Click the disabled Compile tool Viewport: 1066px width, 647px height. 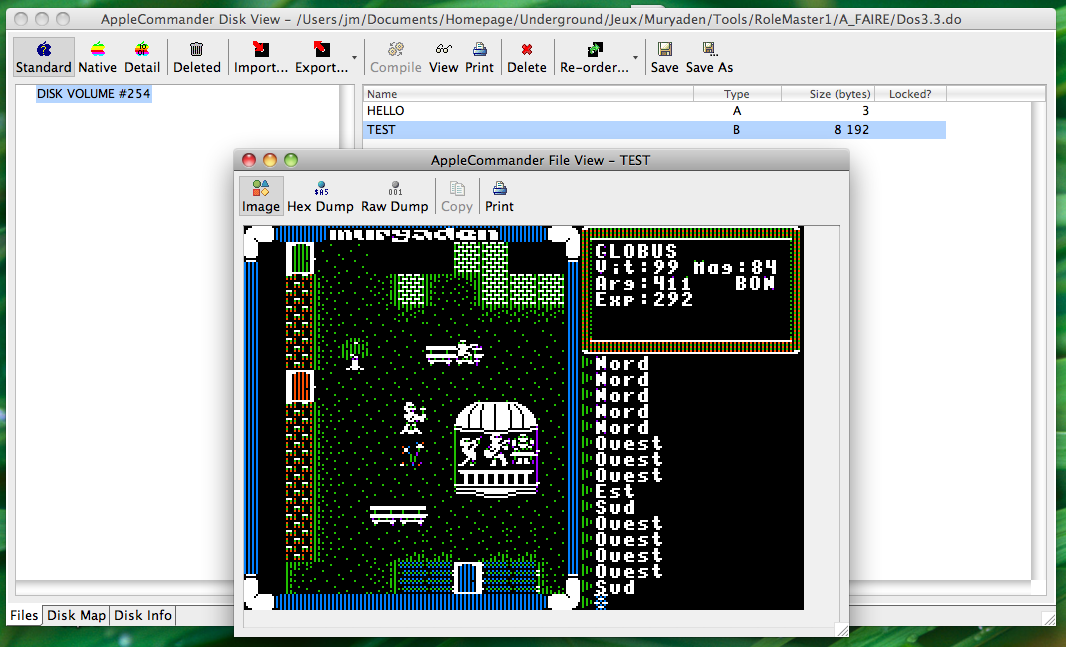pyautogui.click(x=396, y=57)
